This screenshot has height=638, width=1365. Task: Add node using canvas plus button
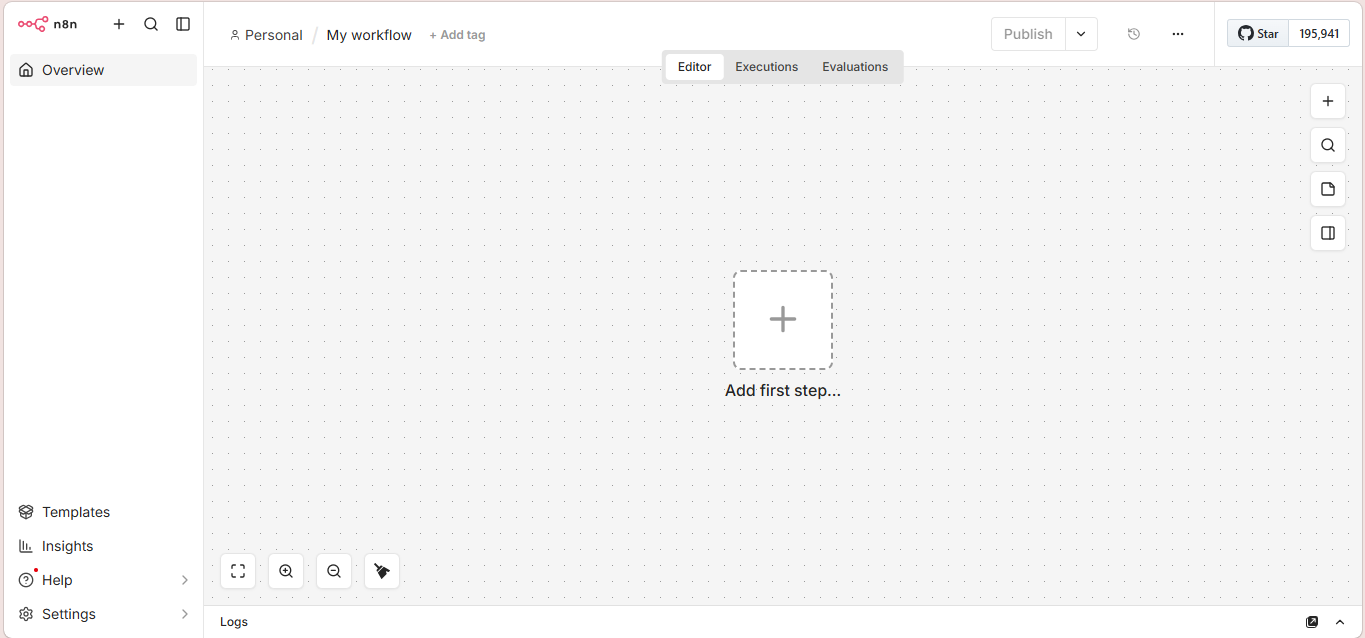point(1328,101)
